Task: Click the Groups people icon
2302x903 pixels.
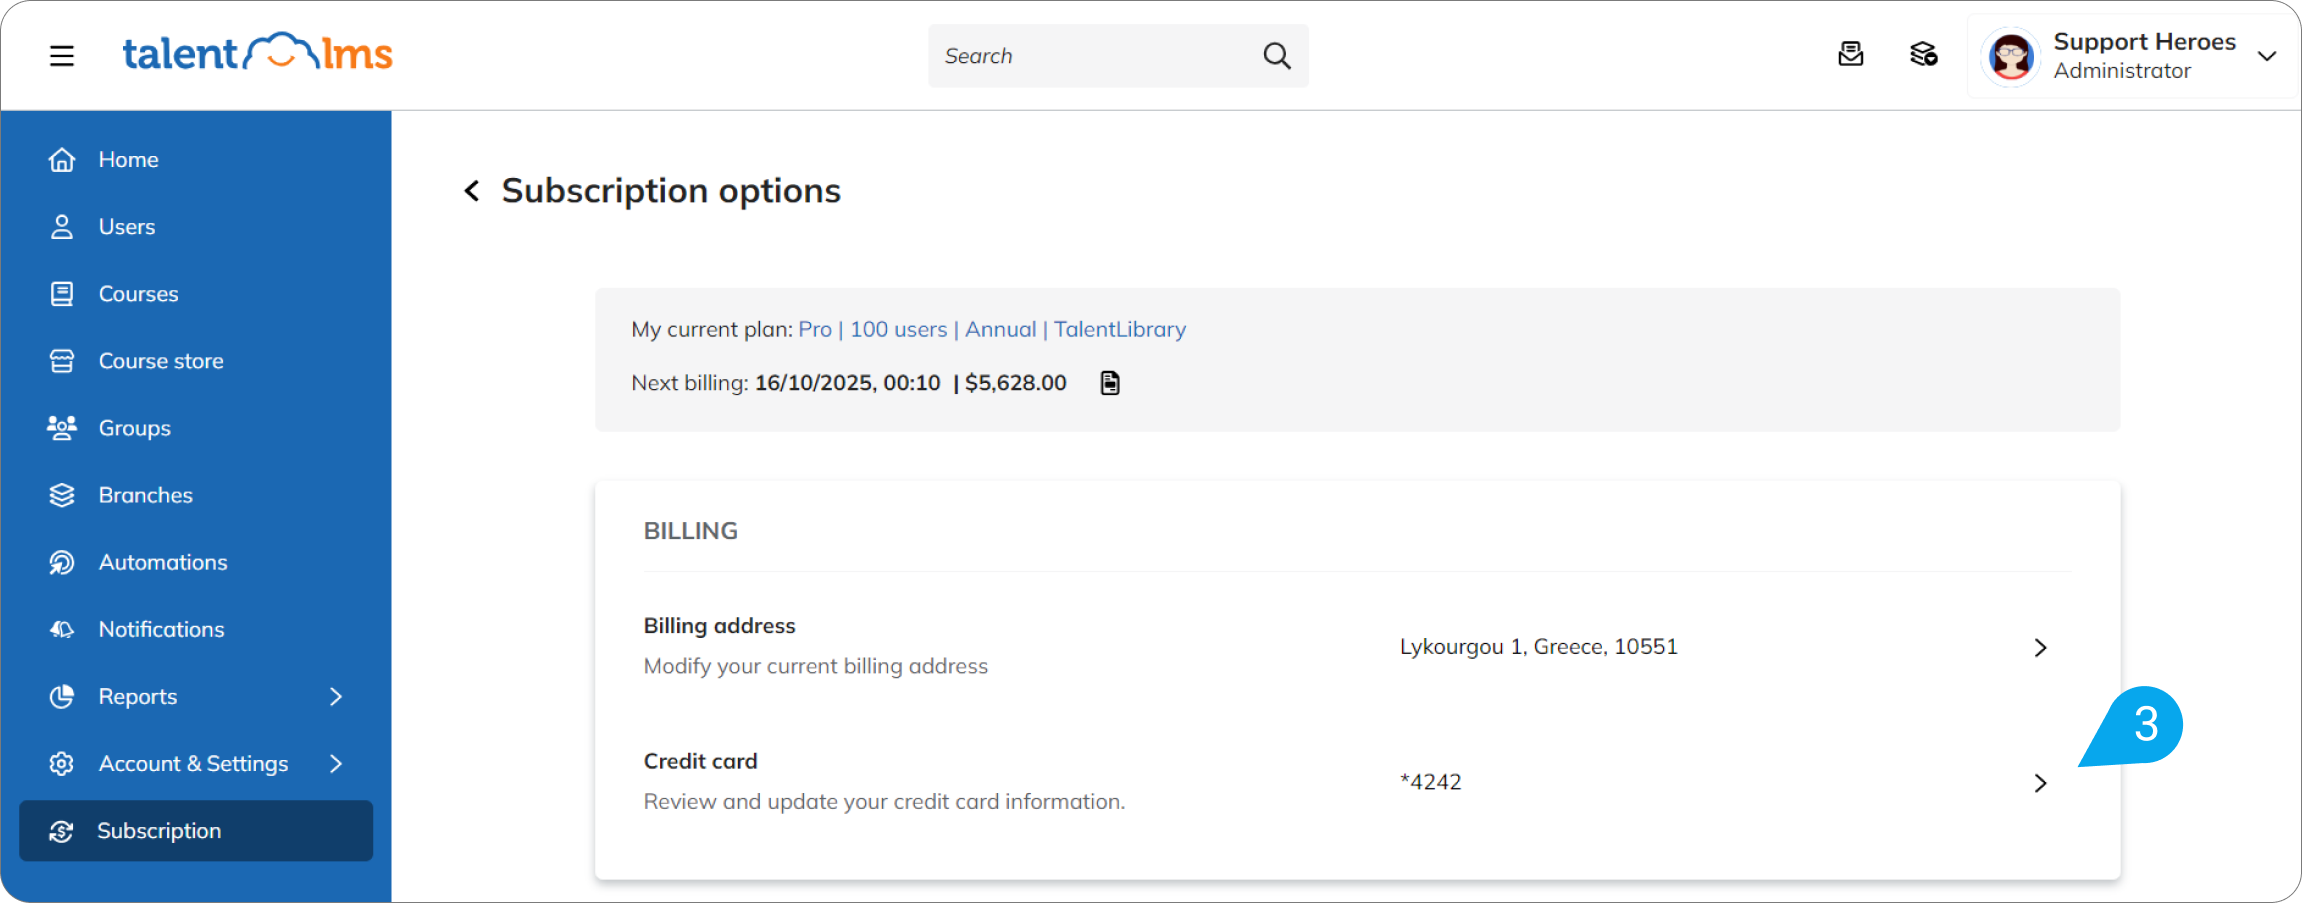Action: (x=62, y=428)
